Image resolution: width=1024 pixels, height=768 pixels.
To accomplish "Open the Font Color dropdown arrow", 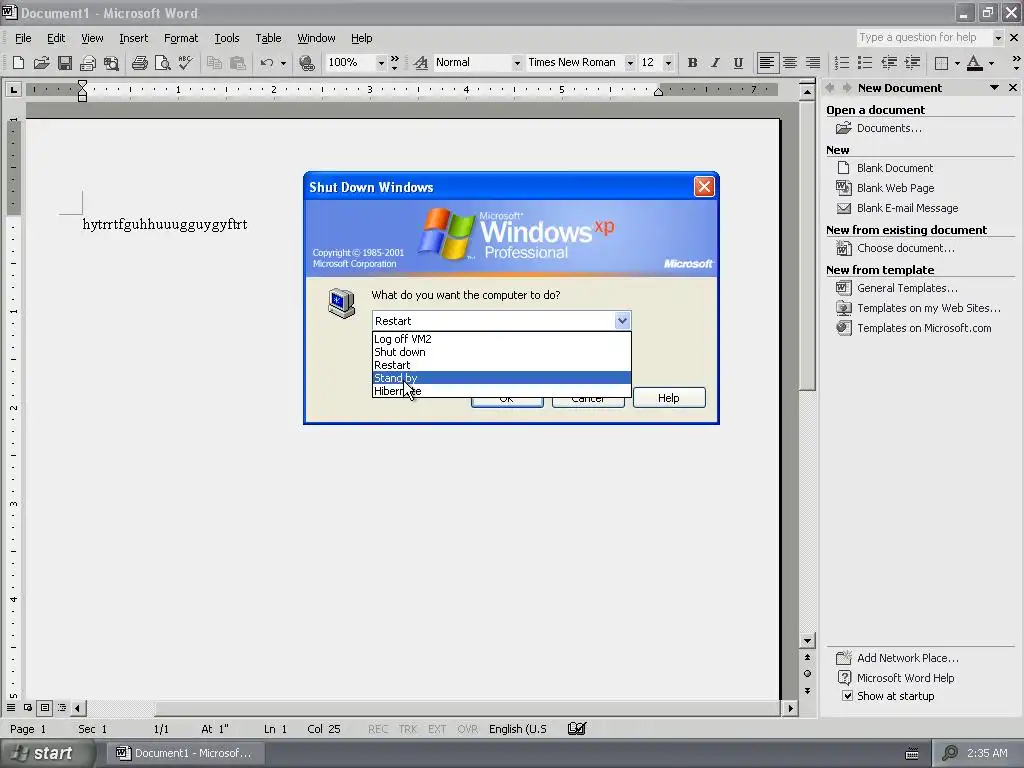I will point(991,63).
